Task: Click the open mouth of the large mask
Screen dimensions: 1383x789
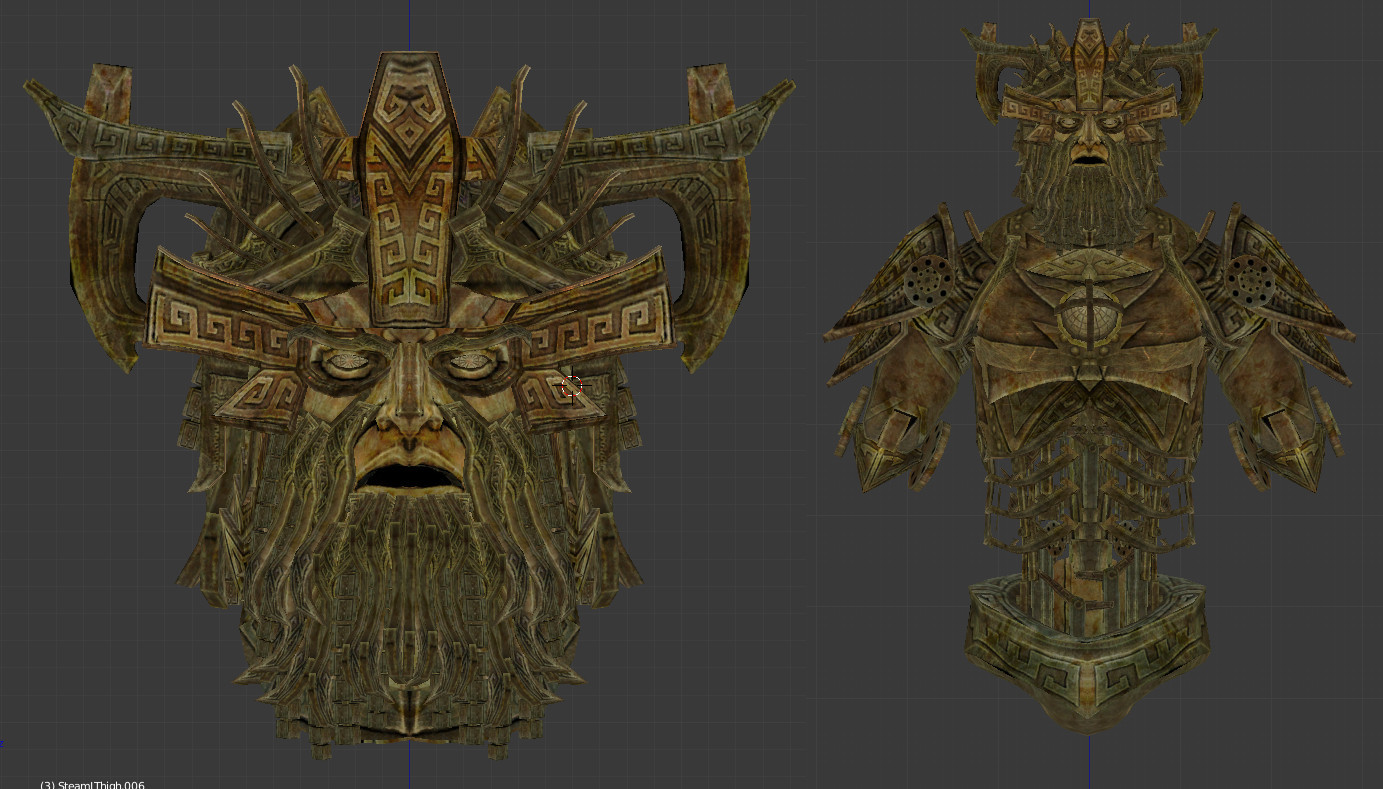Action: (x=408, y=477)
